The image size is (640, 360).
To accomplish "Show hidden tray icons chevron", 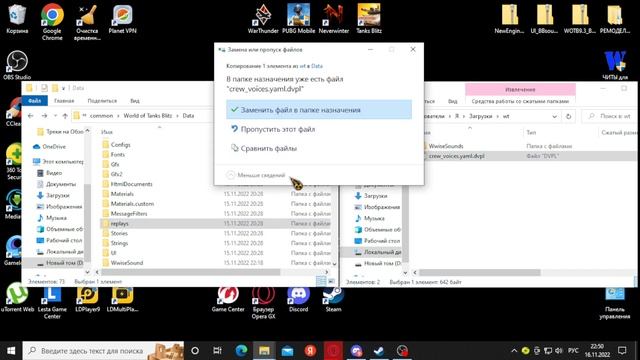I will click(x=514, y=351).
